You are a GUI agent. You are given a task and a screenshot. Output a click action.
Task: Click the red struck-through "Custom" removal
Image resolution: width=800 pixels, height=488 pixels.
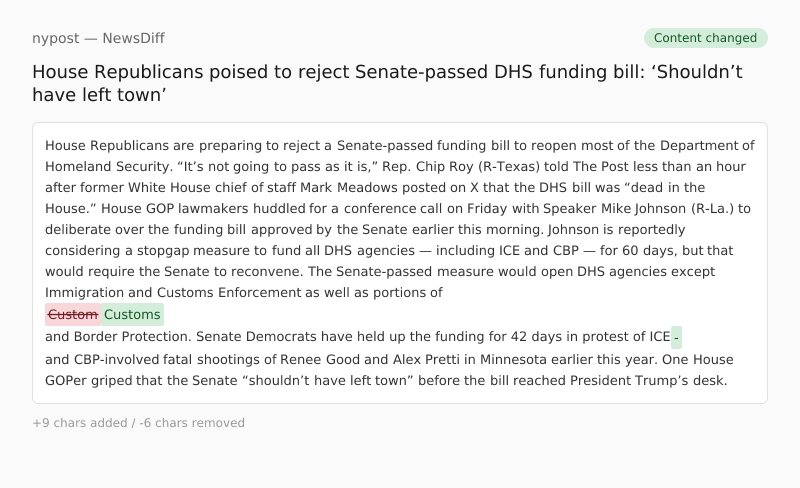[x=73, y=315]
